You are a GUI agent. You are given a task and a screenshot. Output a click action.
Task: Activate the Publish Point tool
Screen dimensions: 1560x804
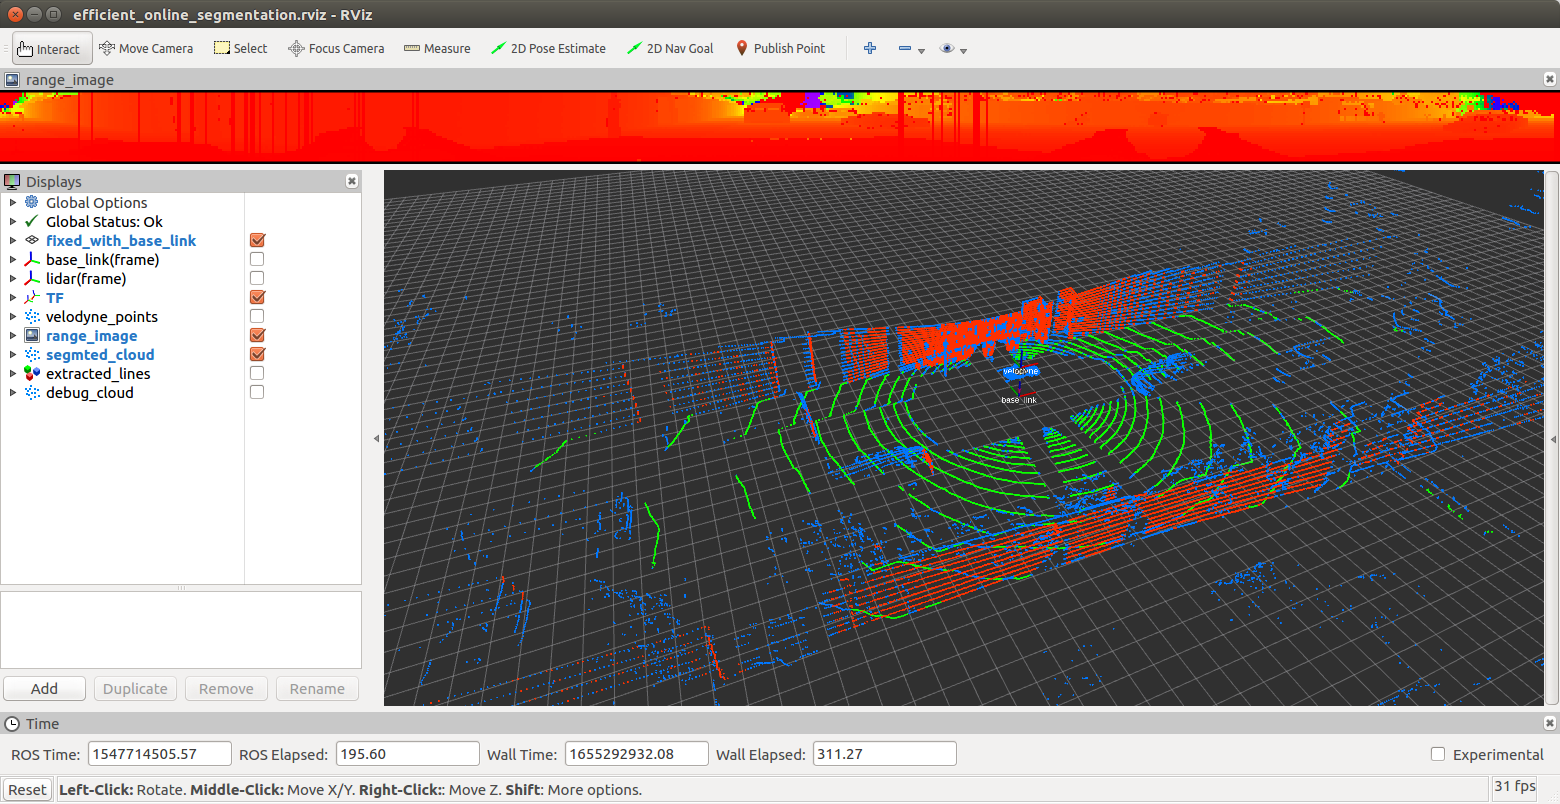click(x=781, y=48)
